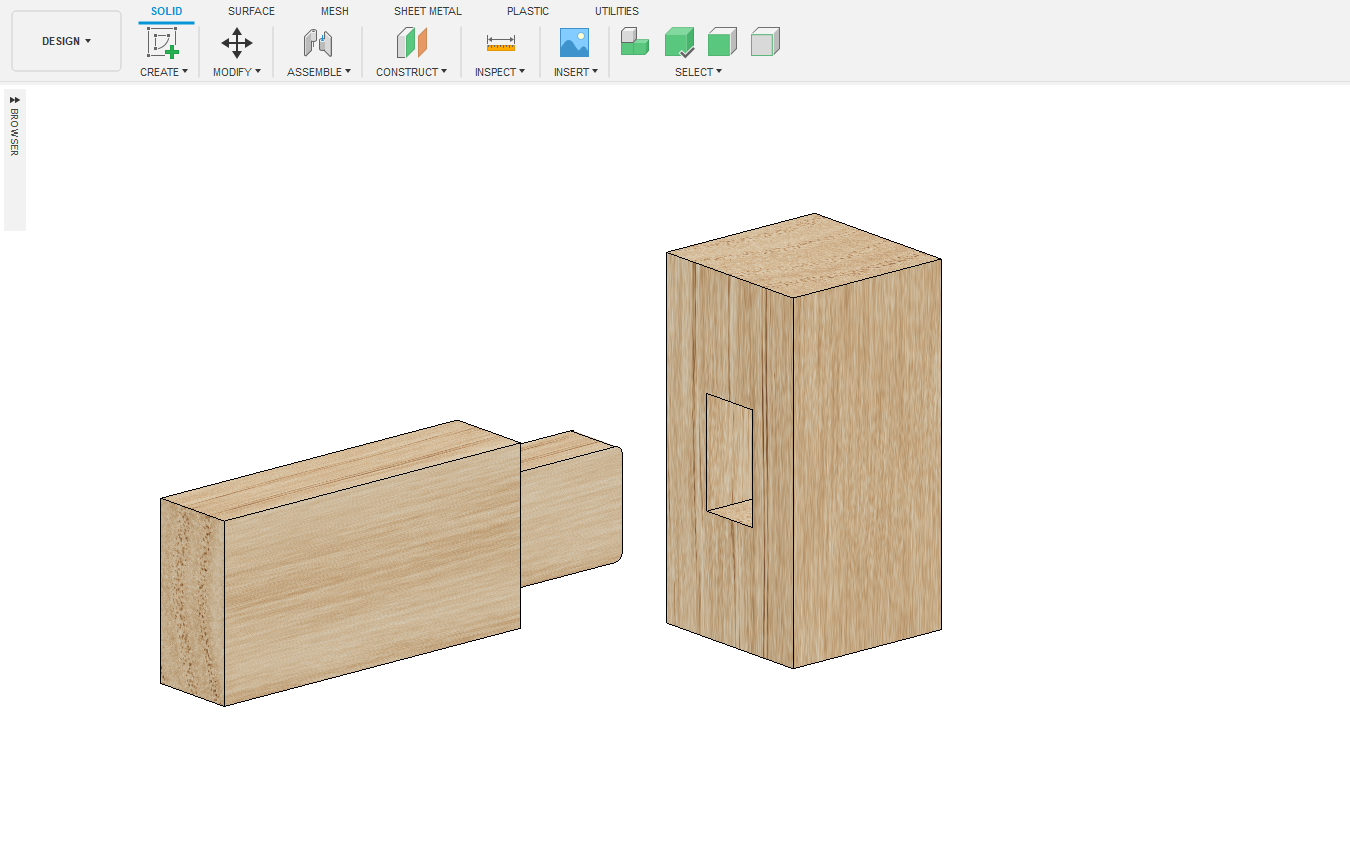Select the Move/Copy tool icon

click(237, 43)
